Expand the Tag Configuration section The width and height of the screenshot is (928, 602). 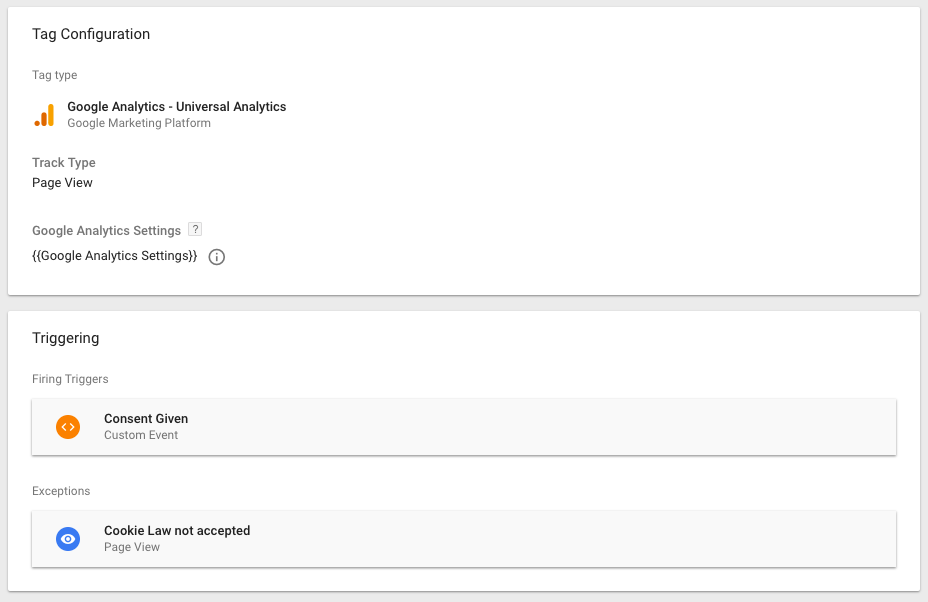tap(90, 34)
